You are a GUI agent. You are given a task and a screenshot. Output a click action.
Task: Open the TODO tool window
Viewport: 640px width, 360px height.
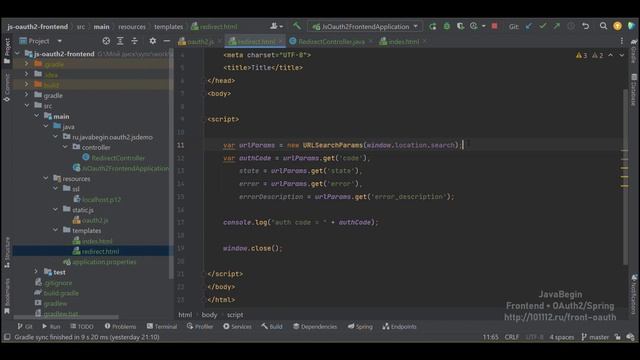tap(82, 327)
